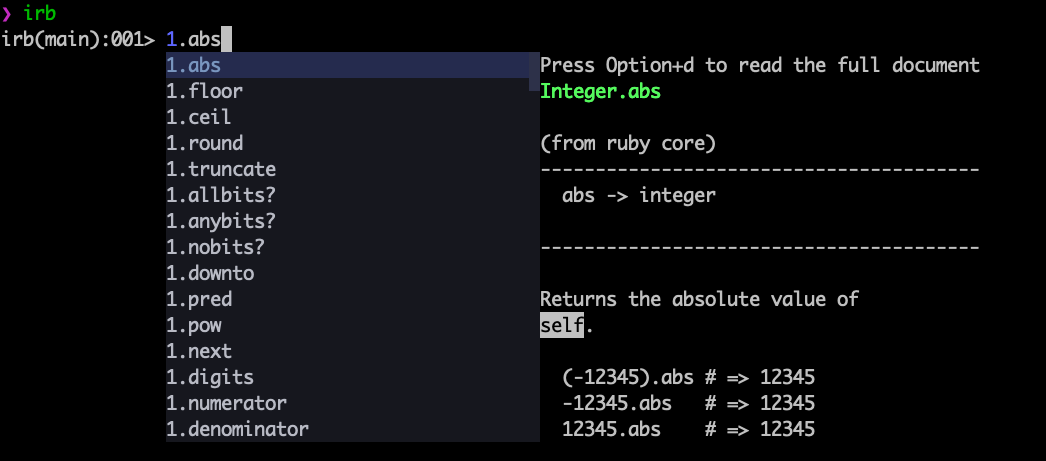Select 1.round in autocomplete dropdown
This screenshot has width=1046, height=461.
(204, 143)
